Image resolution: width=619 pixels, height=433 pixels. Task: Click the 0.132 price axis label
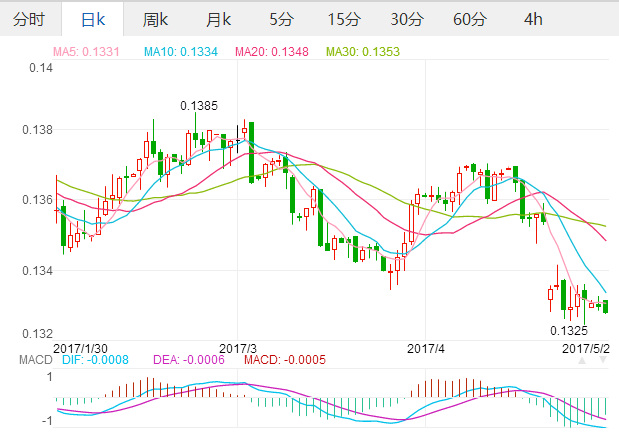click(x=37, y=334)
